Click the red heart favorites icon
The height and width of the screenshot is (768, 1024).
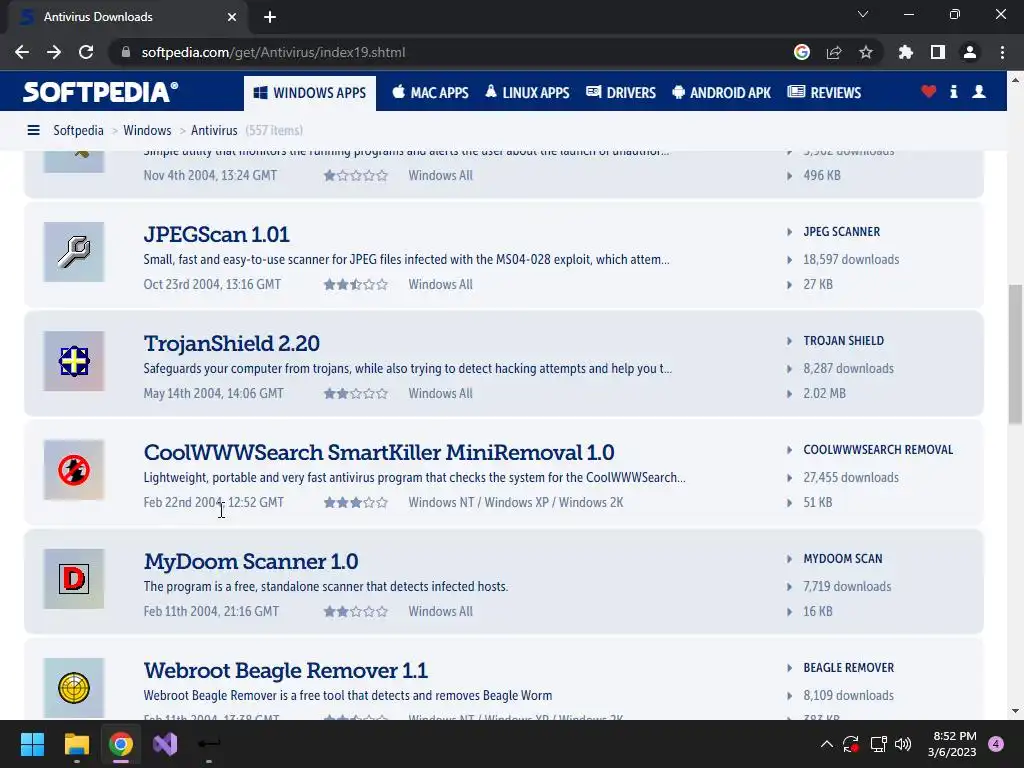pyautogui.click(x=928, y=91)
